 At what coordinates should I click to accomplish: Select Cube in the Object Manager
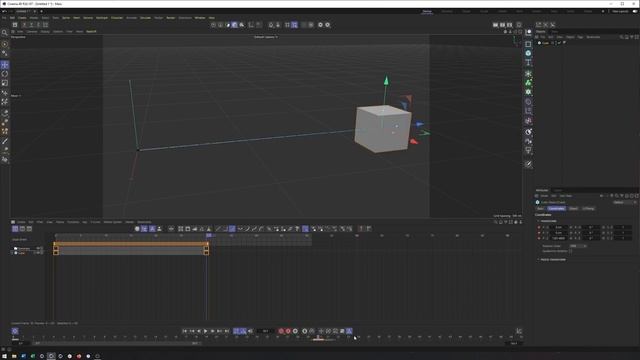(x=546, y=42)
